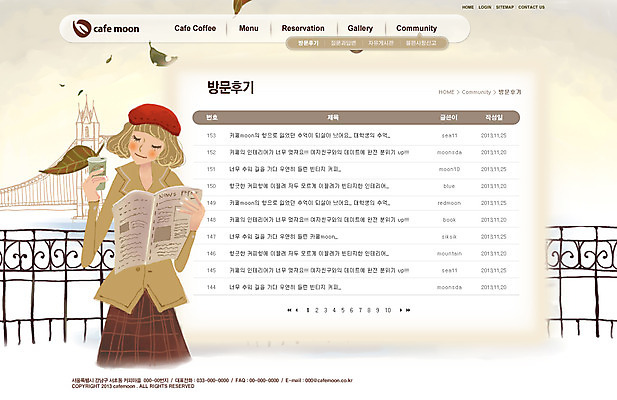Click the date in row 153

tap(493, 135)
